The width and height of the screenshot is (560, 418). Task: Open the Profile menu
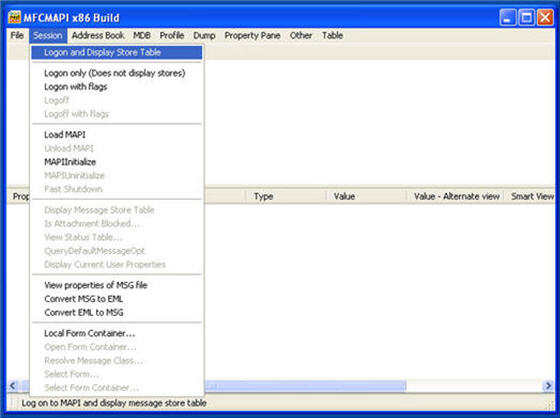point(172,35)
